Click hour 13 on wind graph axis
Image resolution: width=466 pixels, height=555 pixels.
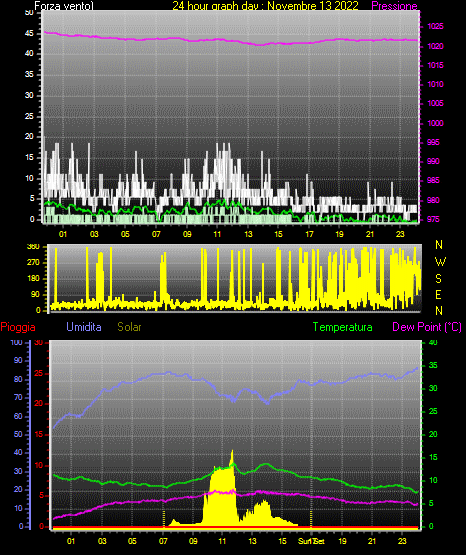[248, 234]
